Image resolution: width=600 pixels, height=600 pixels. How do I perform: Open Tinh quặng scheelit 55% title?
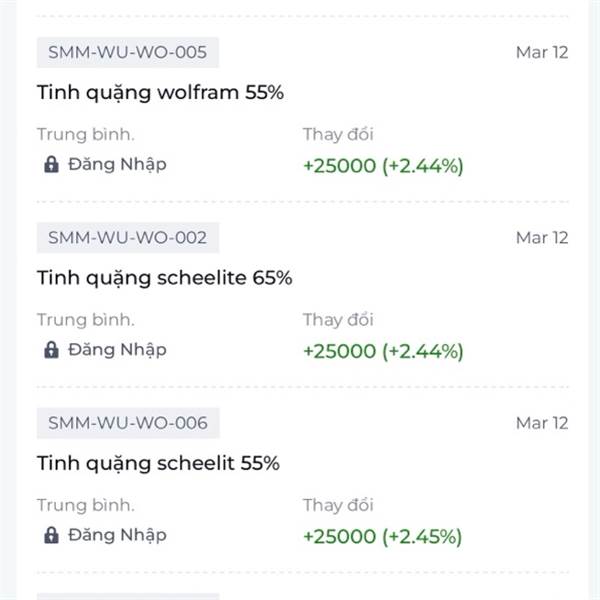pos(158,464)
